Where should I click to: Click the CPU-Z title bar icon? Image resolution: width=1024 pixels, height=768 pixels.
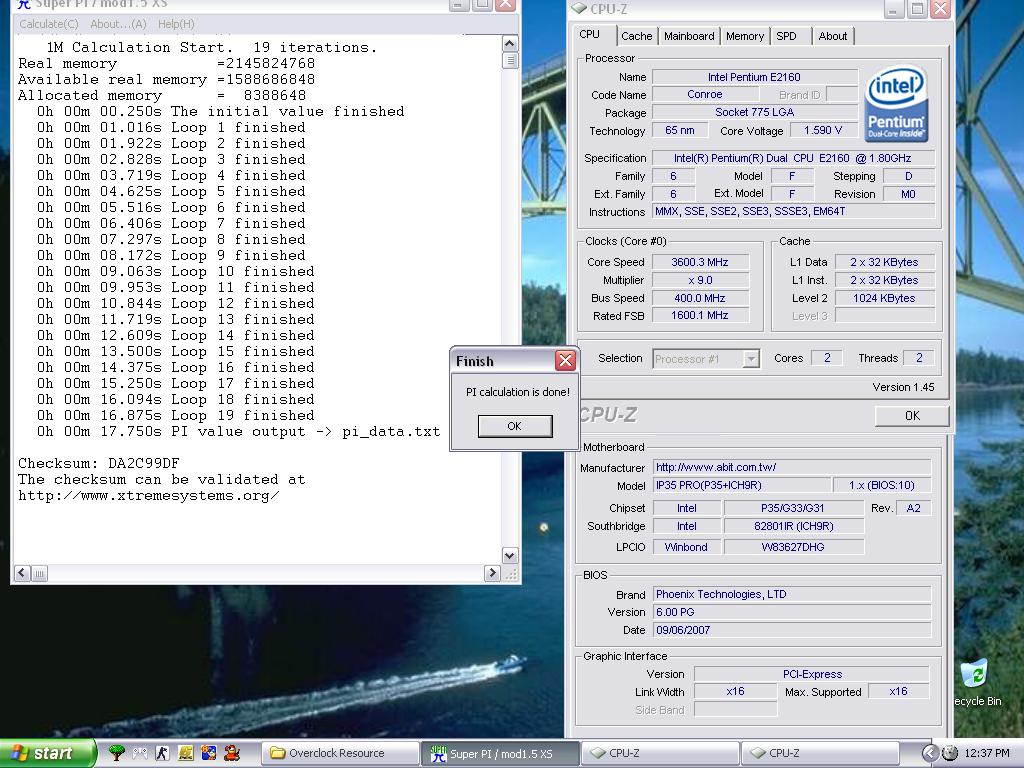[579, 8]
